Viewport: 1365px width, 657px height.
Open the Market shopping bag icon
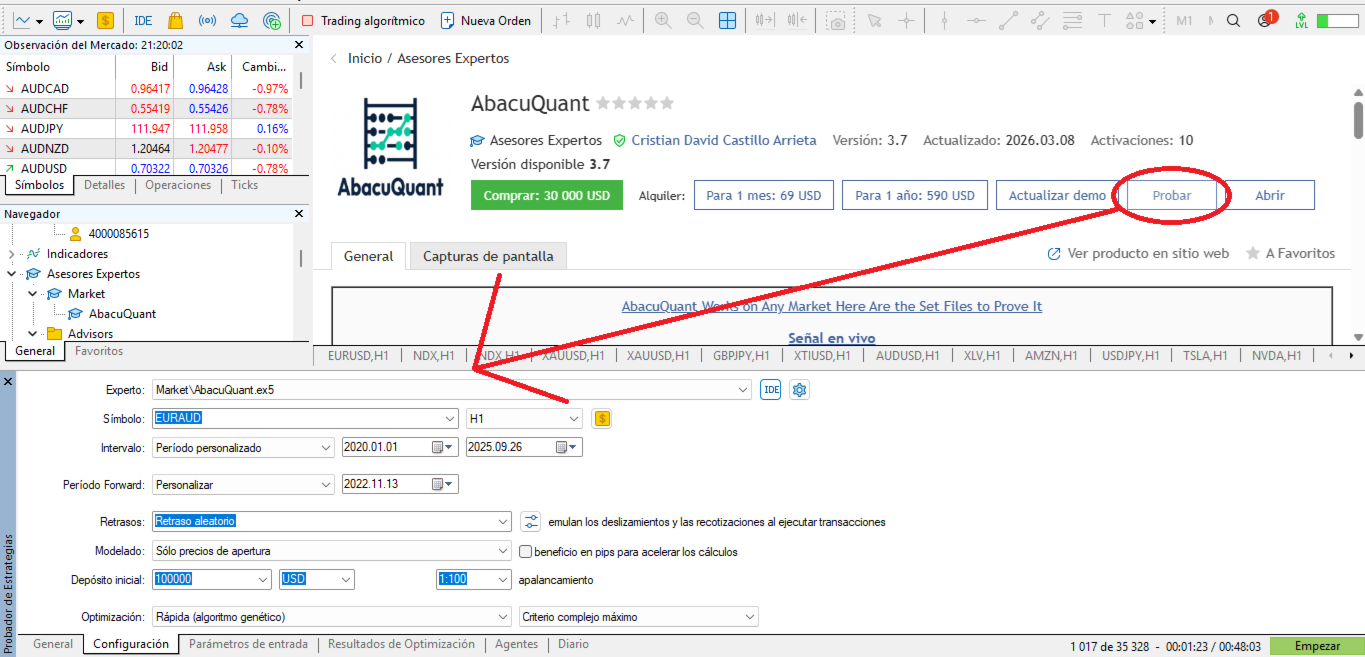175,20
